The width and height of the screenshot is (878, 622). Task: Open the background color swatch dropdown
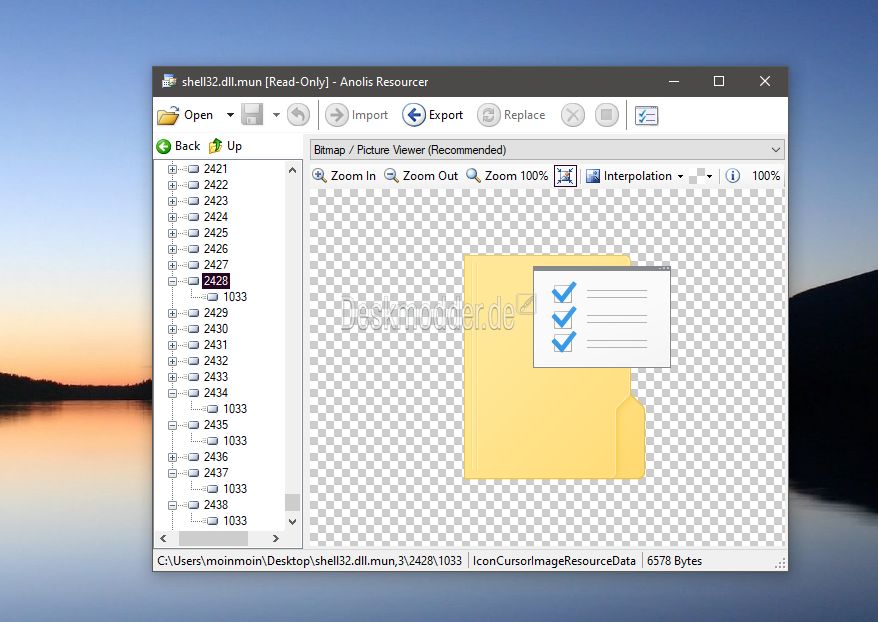(700, 176)
